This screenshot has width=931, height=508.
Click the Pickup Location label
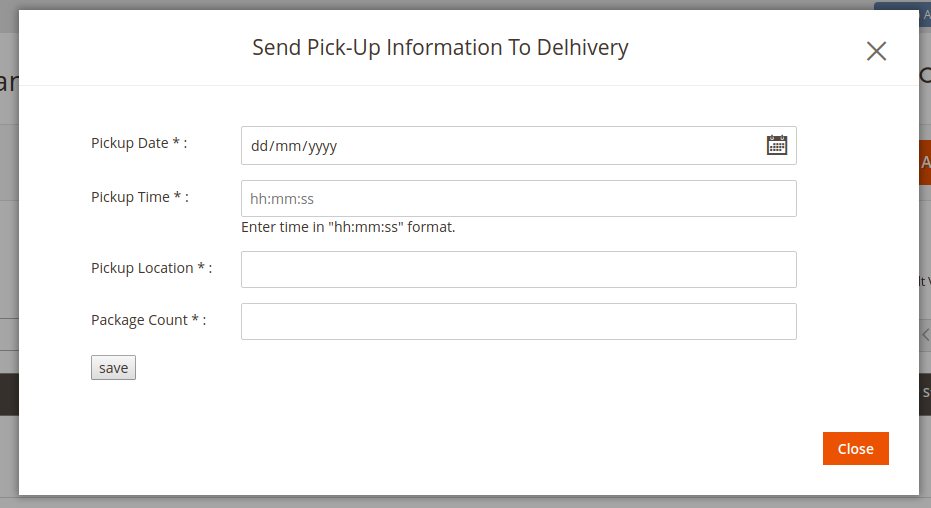pos(151,268)
